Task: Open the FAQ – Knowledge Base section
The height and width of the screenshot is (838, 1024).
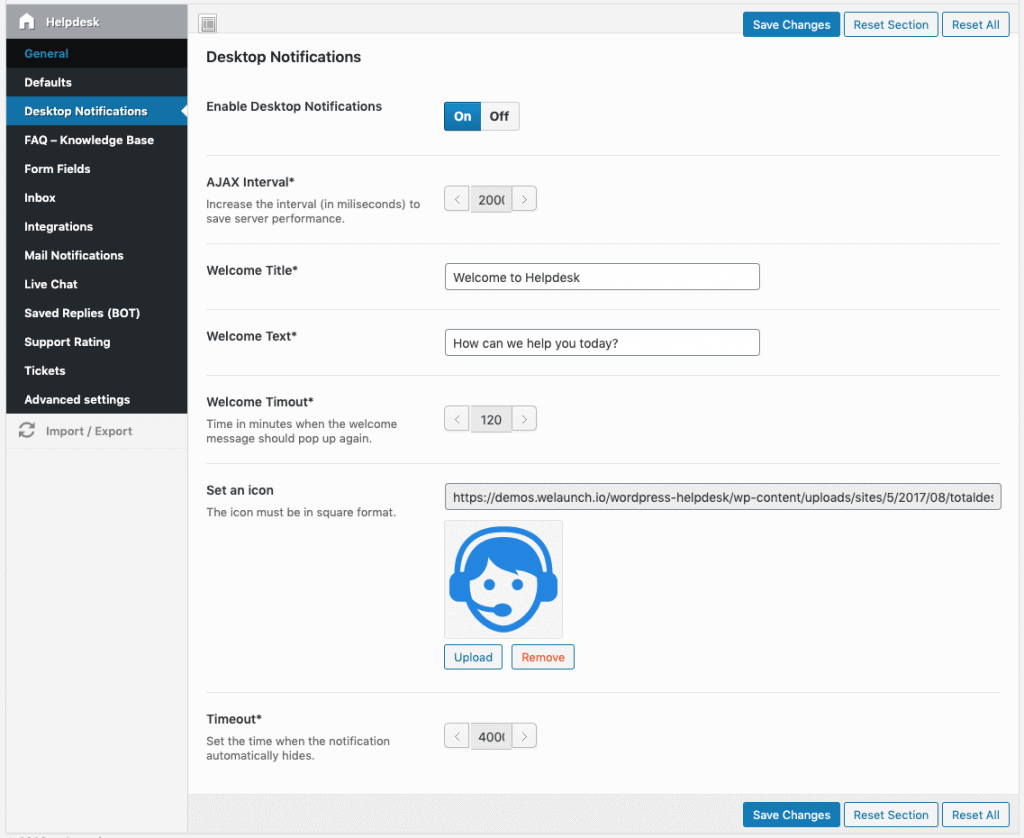Action: [89, 140]
